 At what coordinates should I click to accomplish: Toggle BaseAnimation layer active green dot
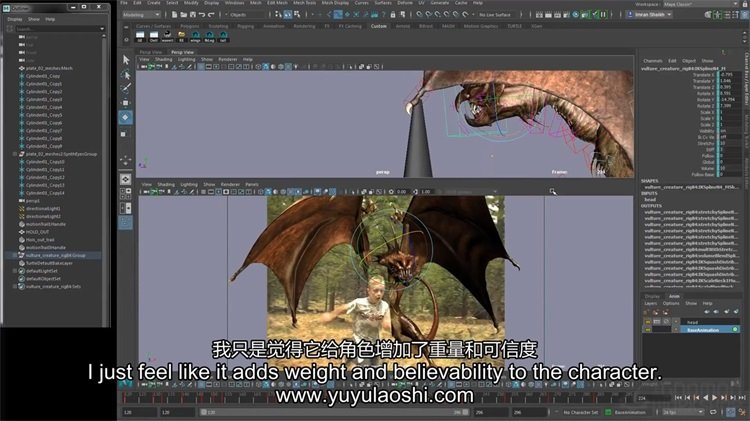[735, 330]
